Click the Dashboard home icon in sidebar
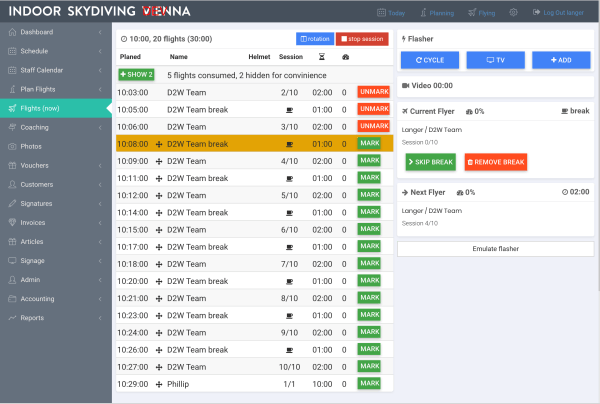Screen dimensions: 600x404 (x=12, y=32)
